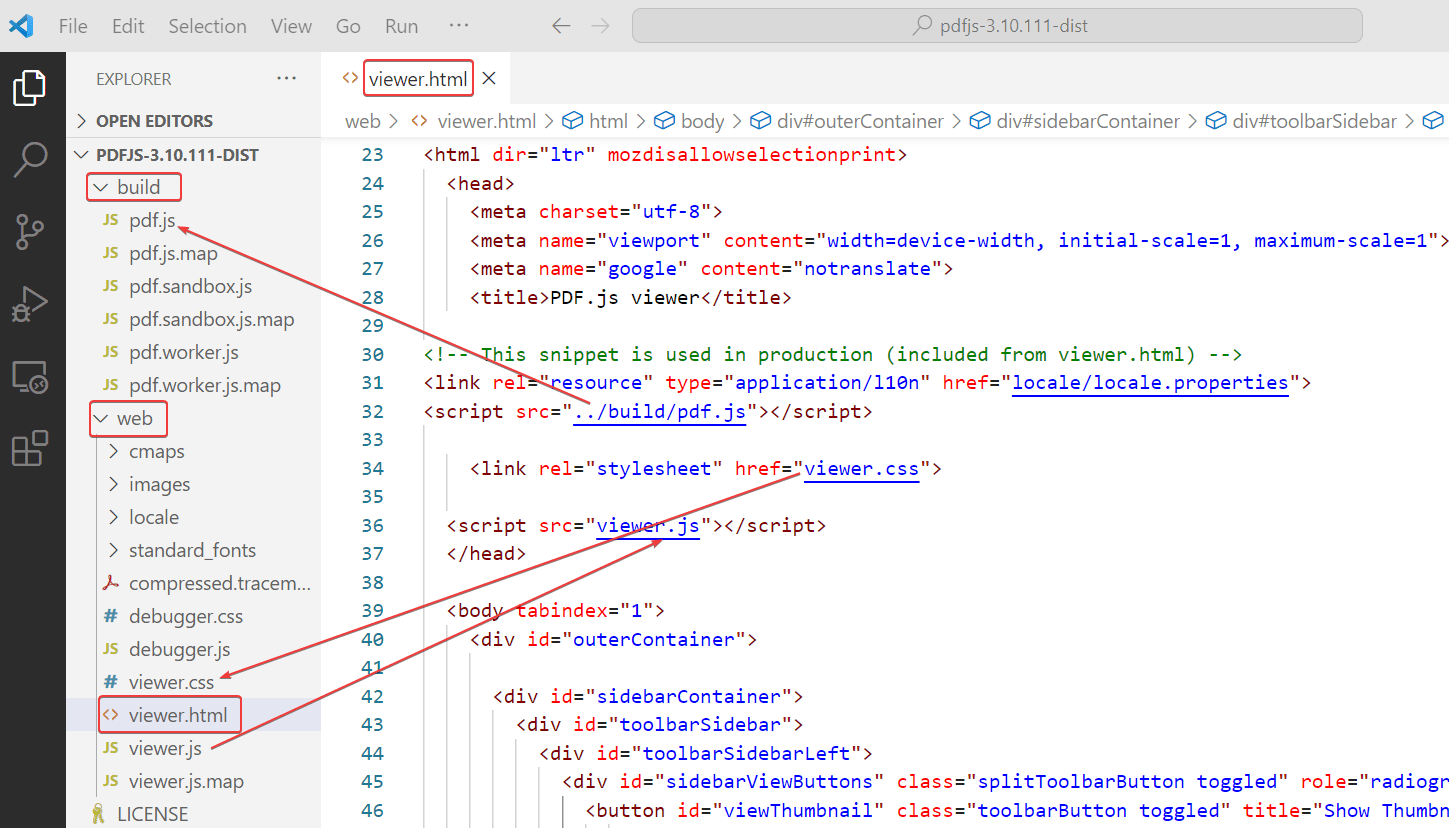Viewport: 1449px width, 828px height.
Task: Open pdf.js.map file
Action: click(x=194, y=253)
